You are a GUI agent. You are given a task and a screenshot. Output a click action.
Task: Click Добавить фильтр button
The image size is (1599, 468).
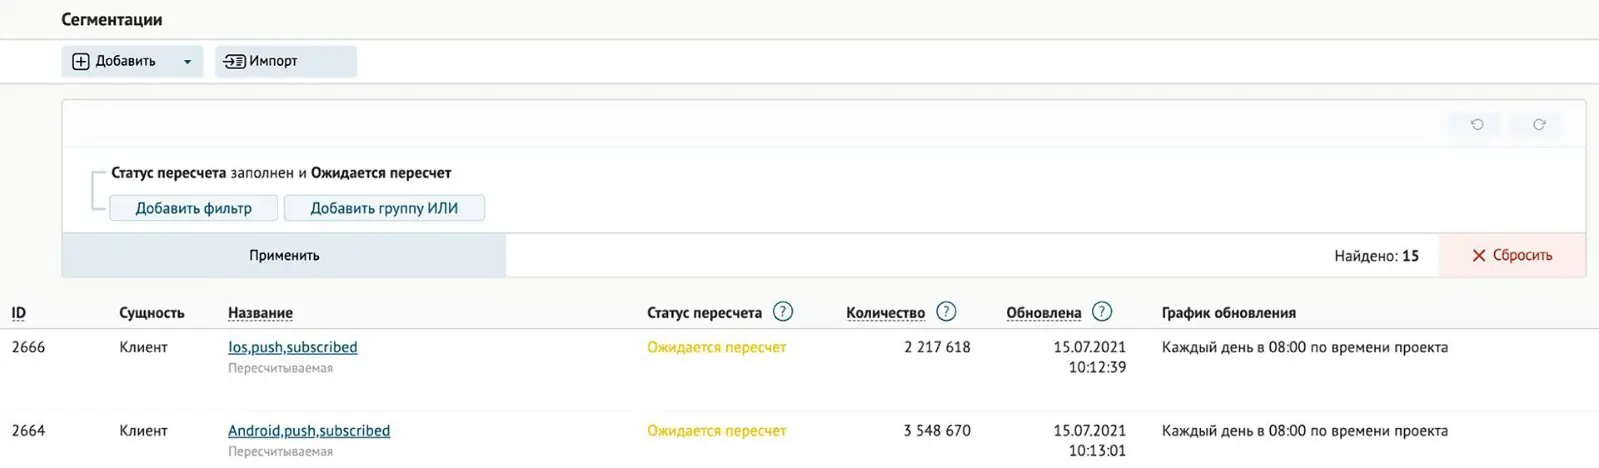click(194, 208)
